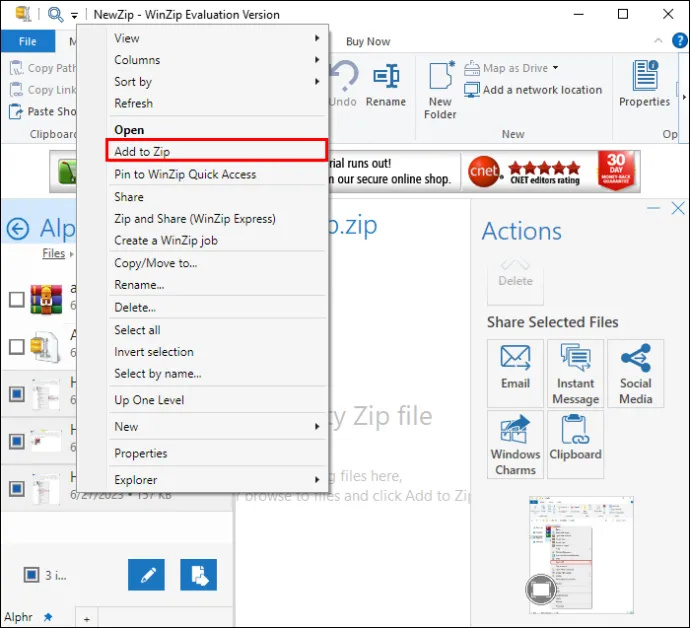Expand the ribbon overflow arrow at right
Image resolution: width=690 pixels, height=628 pixels.
tap(683, 97)
